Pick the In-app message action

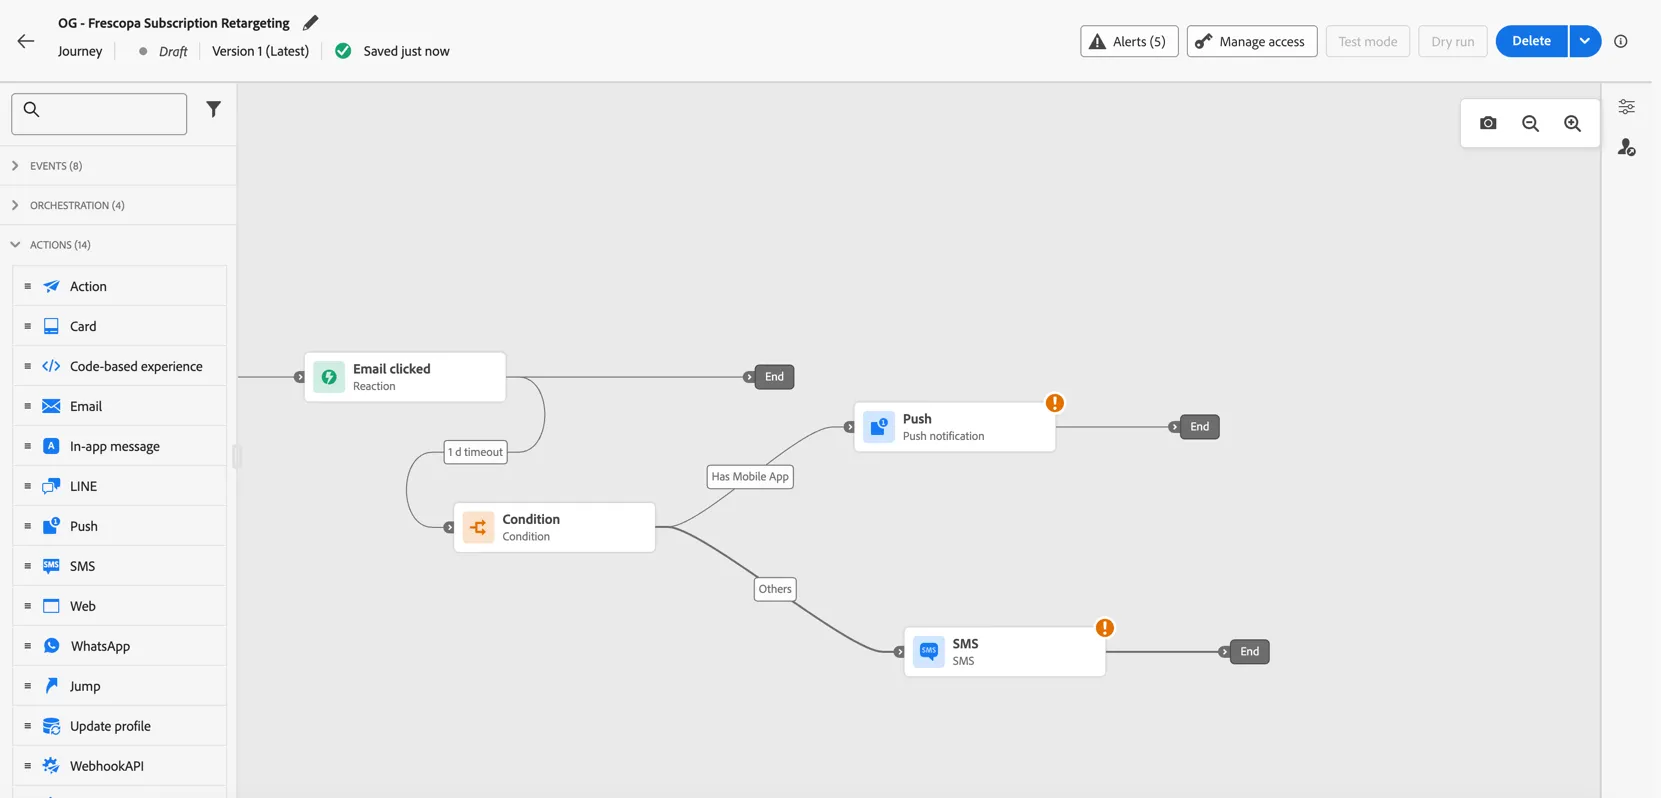point(120,446)
